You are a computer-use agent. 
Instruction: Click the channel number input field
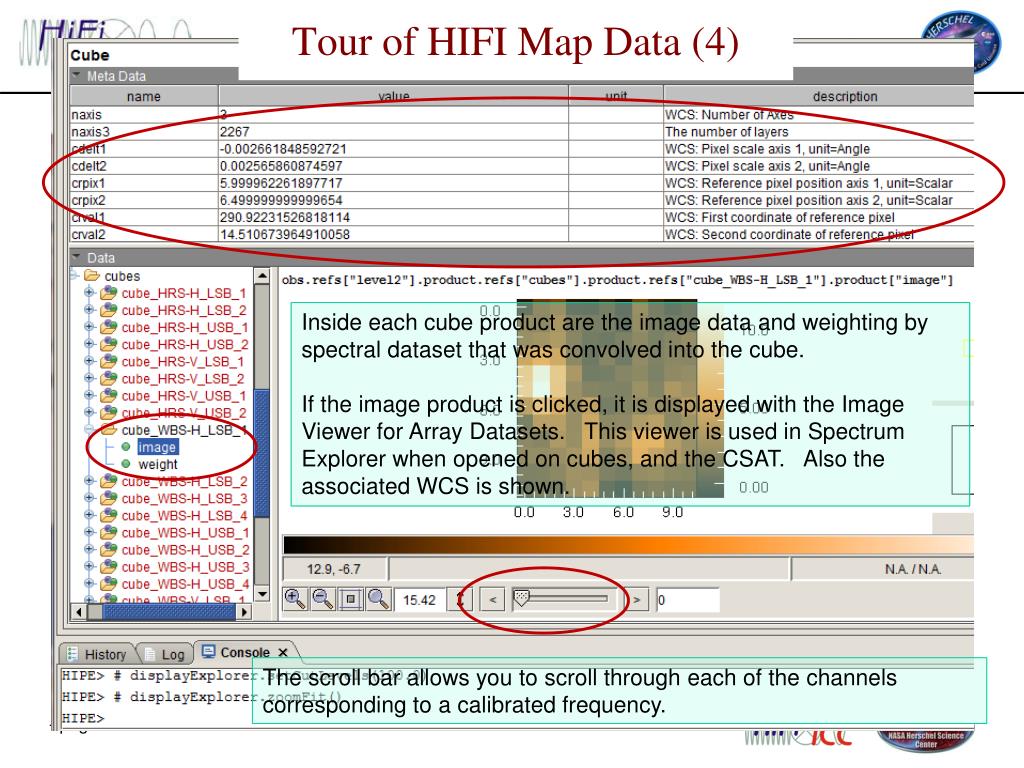point(688,600)
